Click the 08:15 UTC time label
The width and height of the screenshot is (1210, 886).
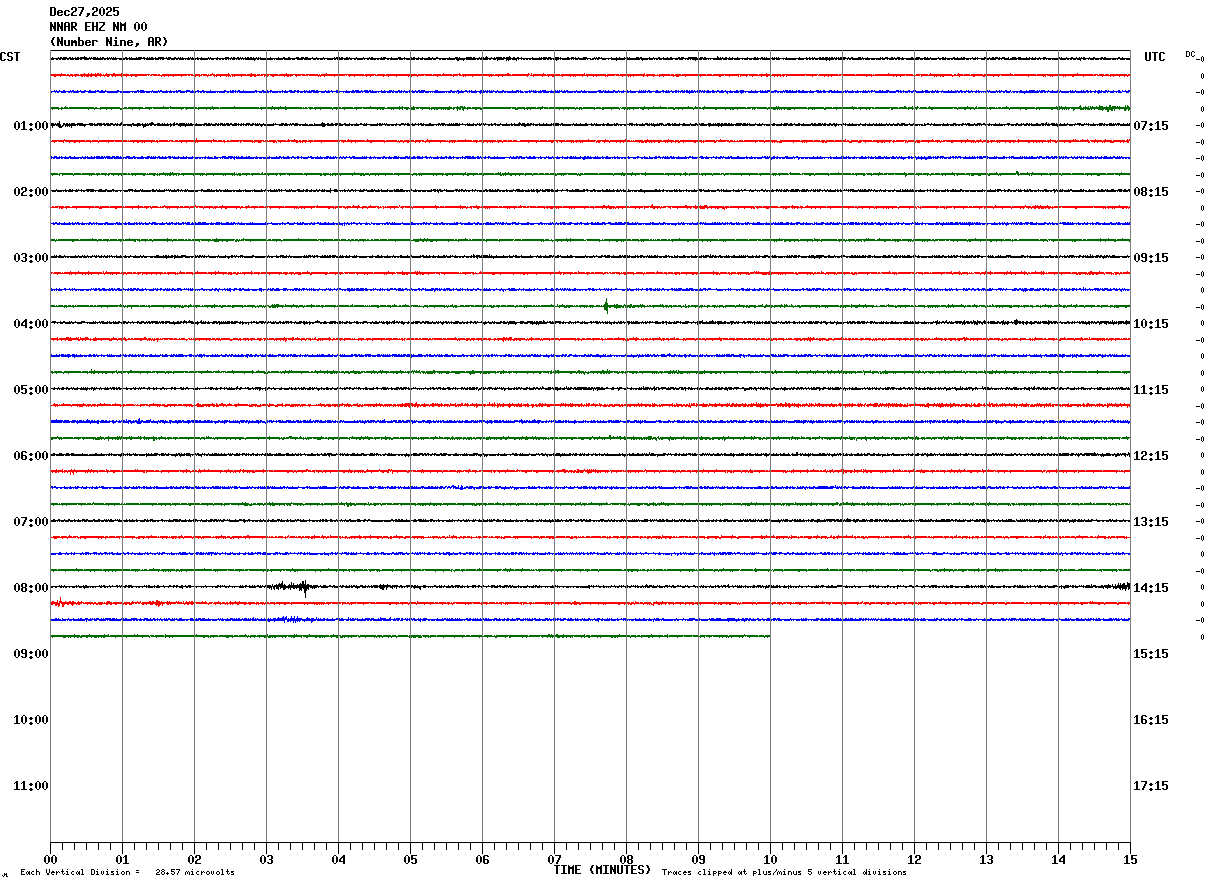click(1151, 192)
